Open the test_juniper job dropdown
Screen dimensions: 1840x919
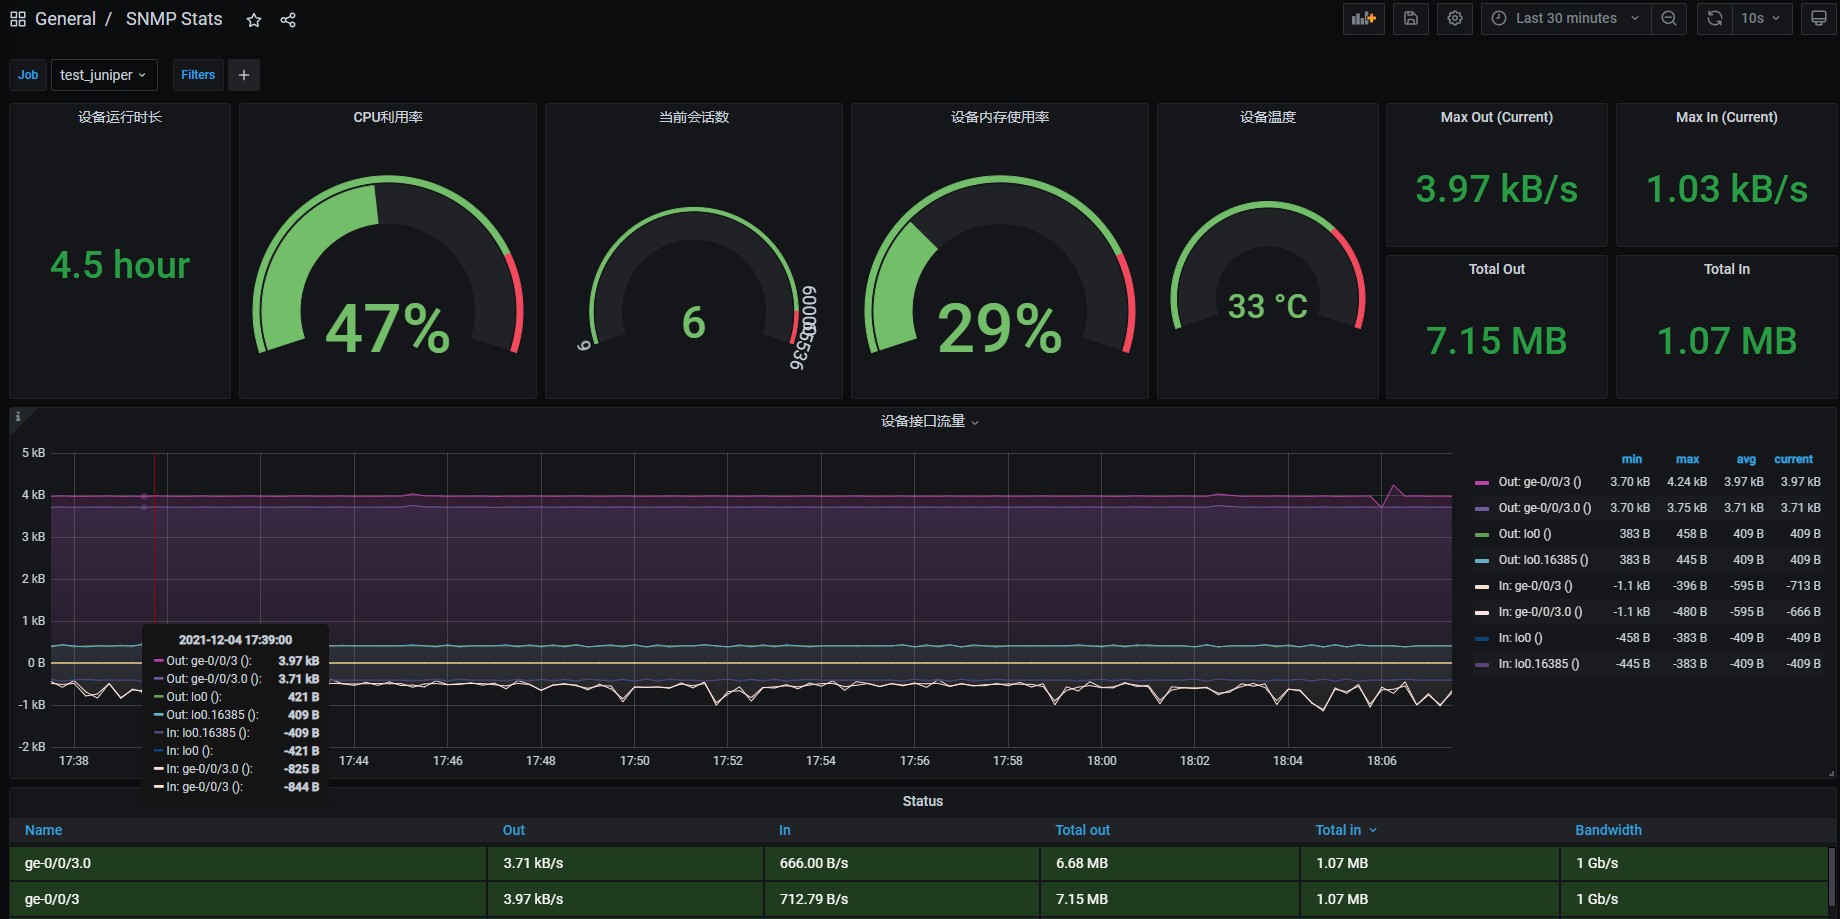point(102,75)
